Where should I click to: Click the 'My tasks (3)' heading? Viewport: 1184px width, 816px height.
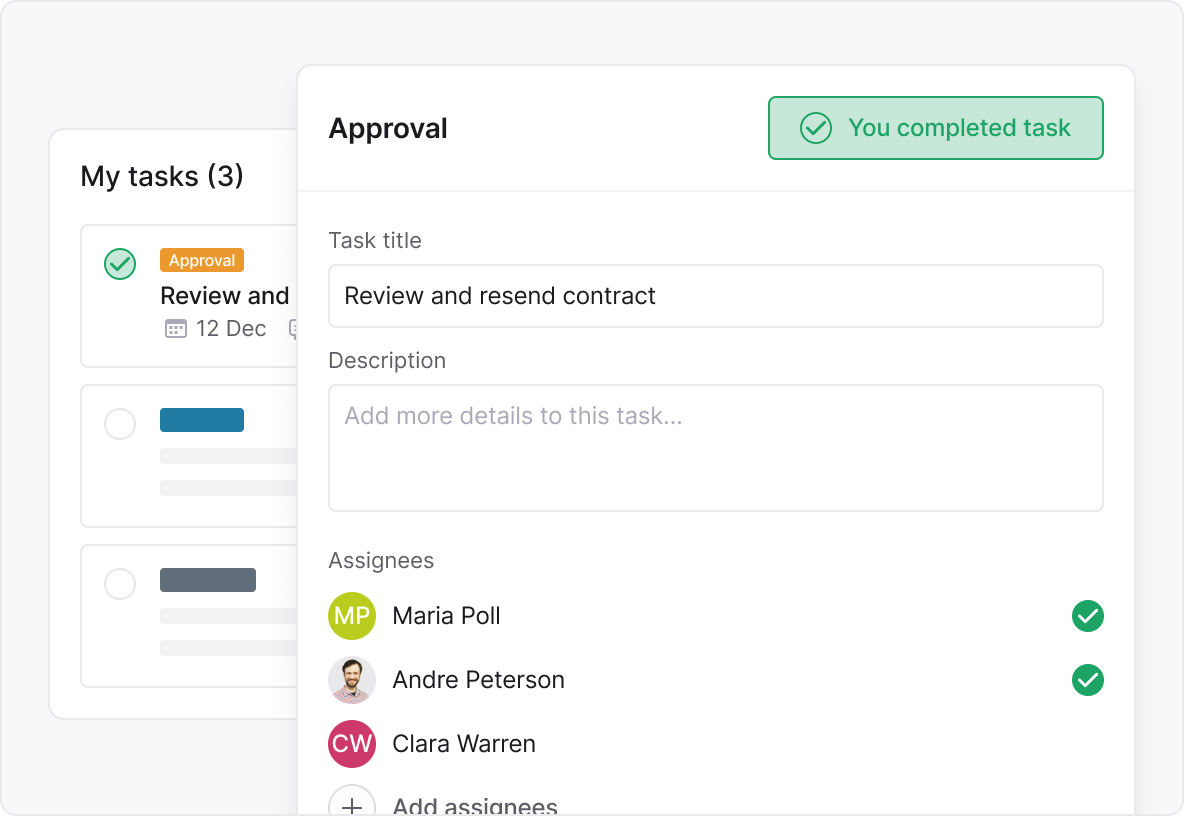click(162, 176)
